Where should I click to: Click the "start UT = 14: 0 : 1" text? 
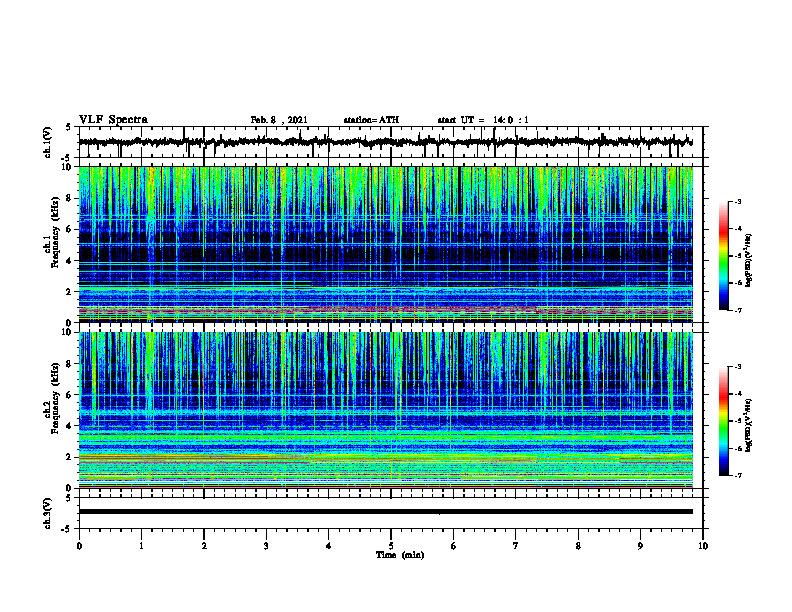[x=483, y=120]
